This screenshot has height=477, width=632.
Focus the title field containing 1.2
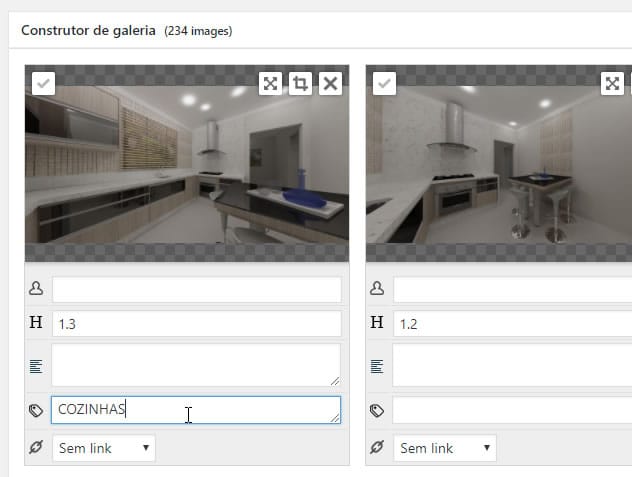click(512, 323)
